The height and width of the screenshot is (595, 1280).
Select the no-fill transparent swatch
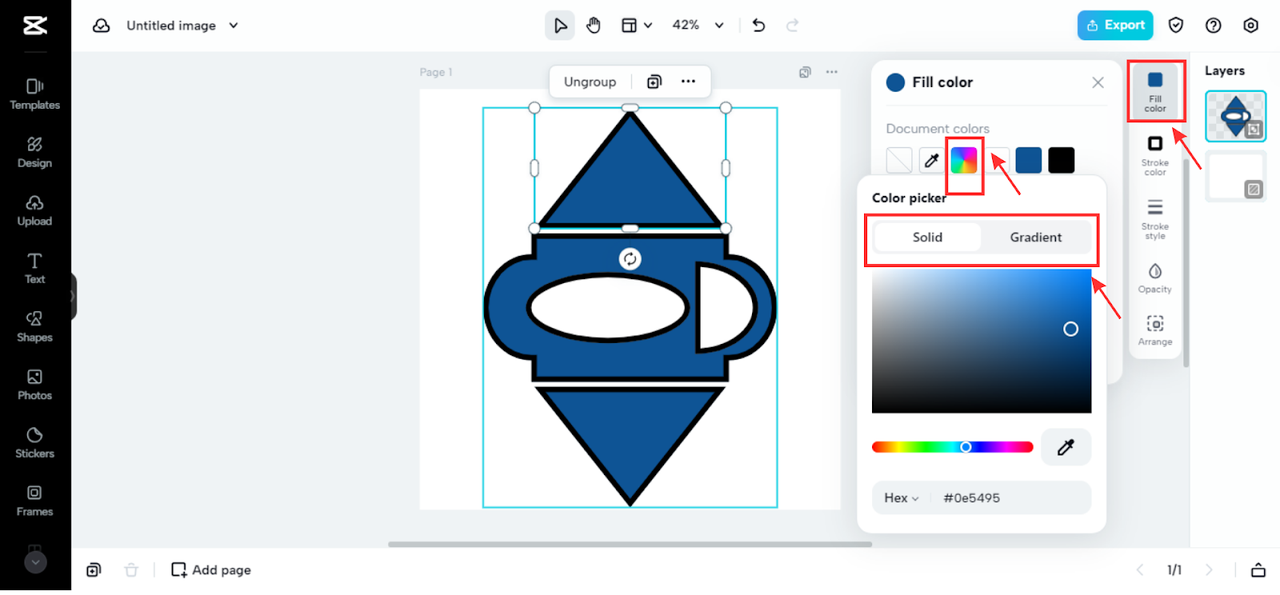(x=899, y=160)
